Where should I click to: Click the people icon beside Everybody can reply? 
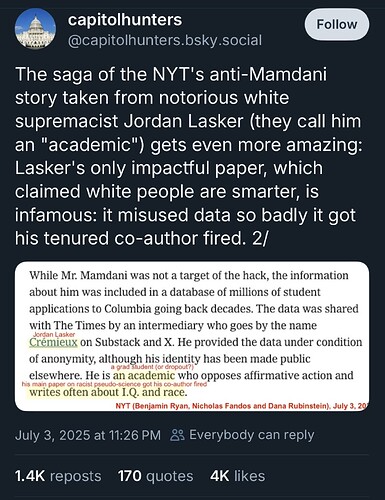(x=177, y=435)
